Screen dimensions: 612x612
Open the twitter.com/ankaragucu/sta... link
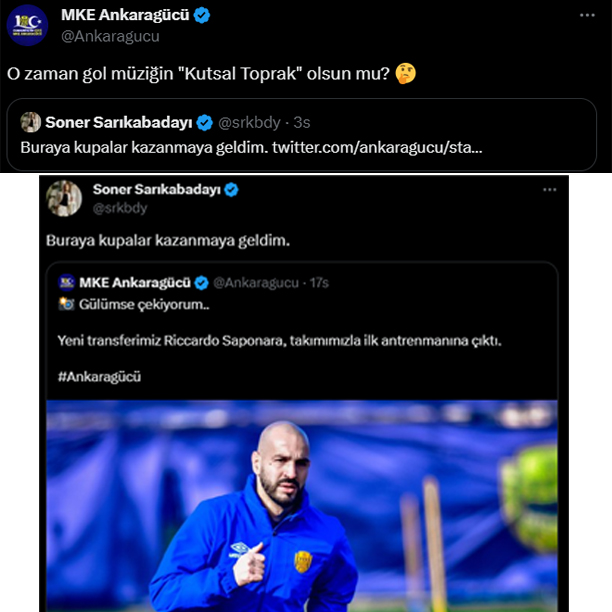coord(379,147)
